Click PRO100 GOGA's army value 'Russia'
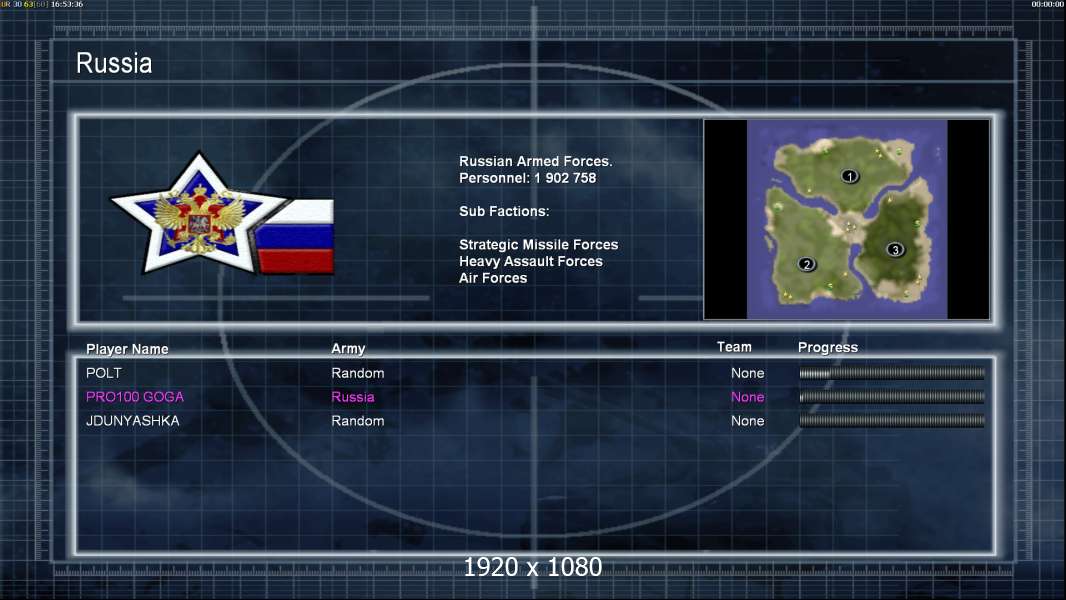The image size is (1066, 600). pos(353,397)
